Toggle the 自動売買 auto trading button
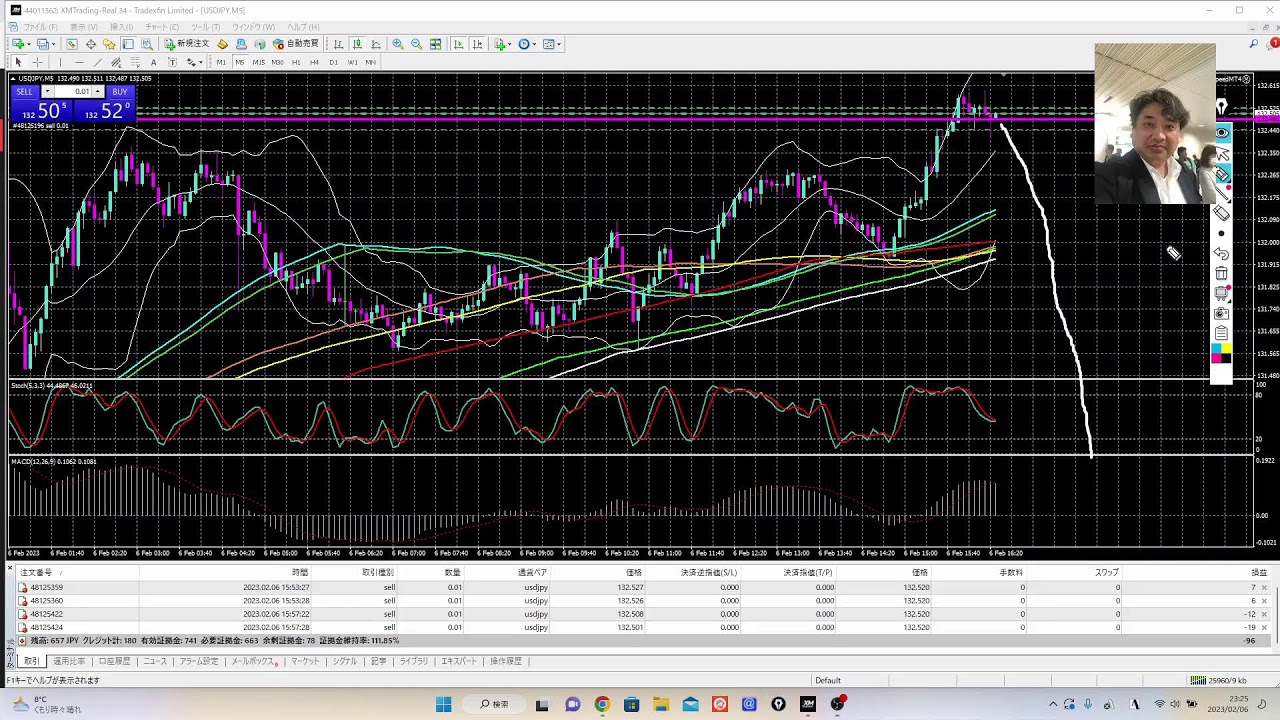 pyautogui.click(x=295, y=44)
